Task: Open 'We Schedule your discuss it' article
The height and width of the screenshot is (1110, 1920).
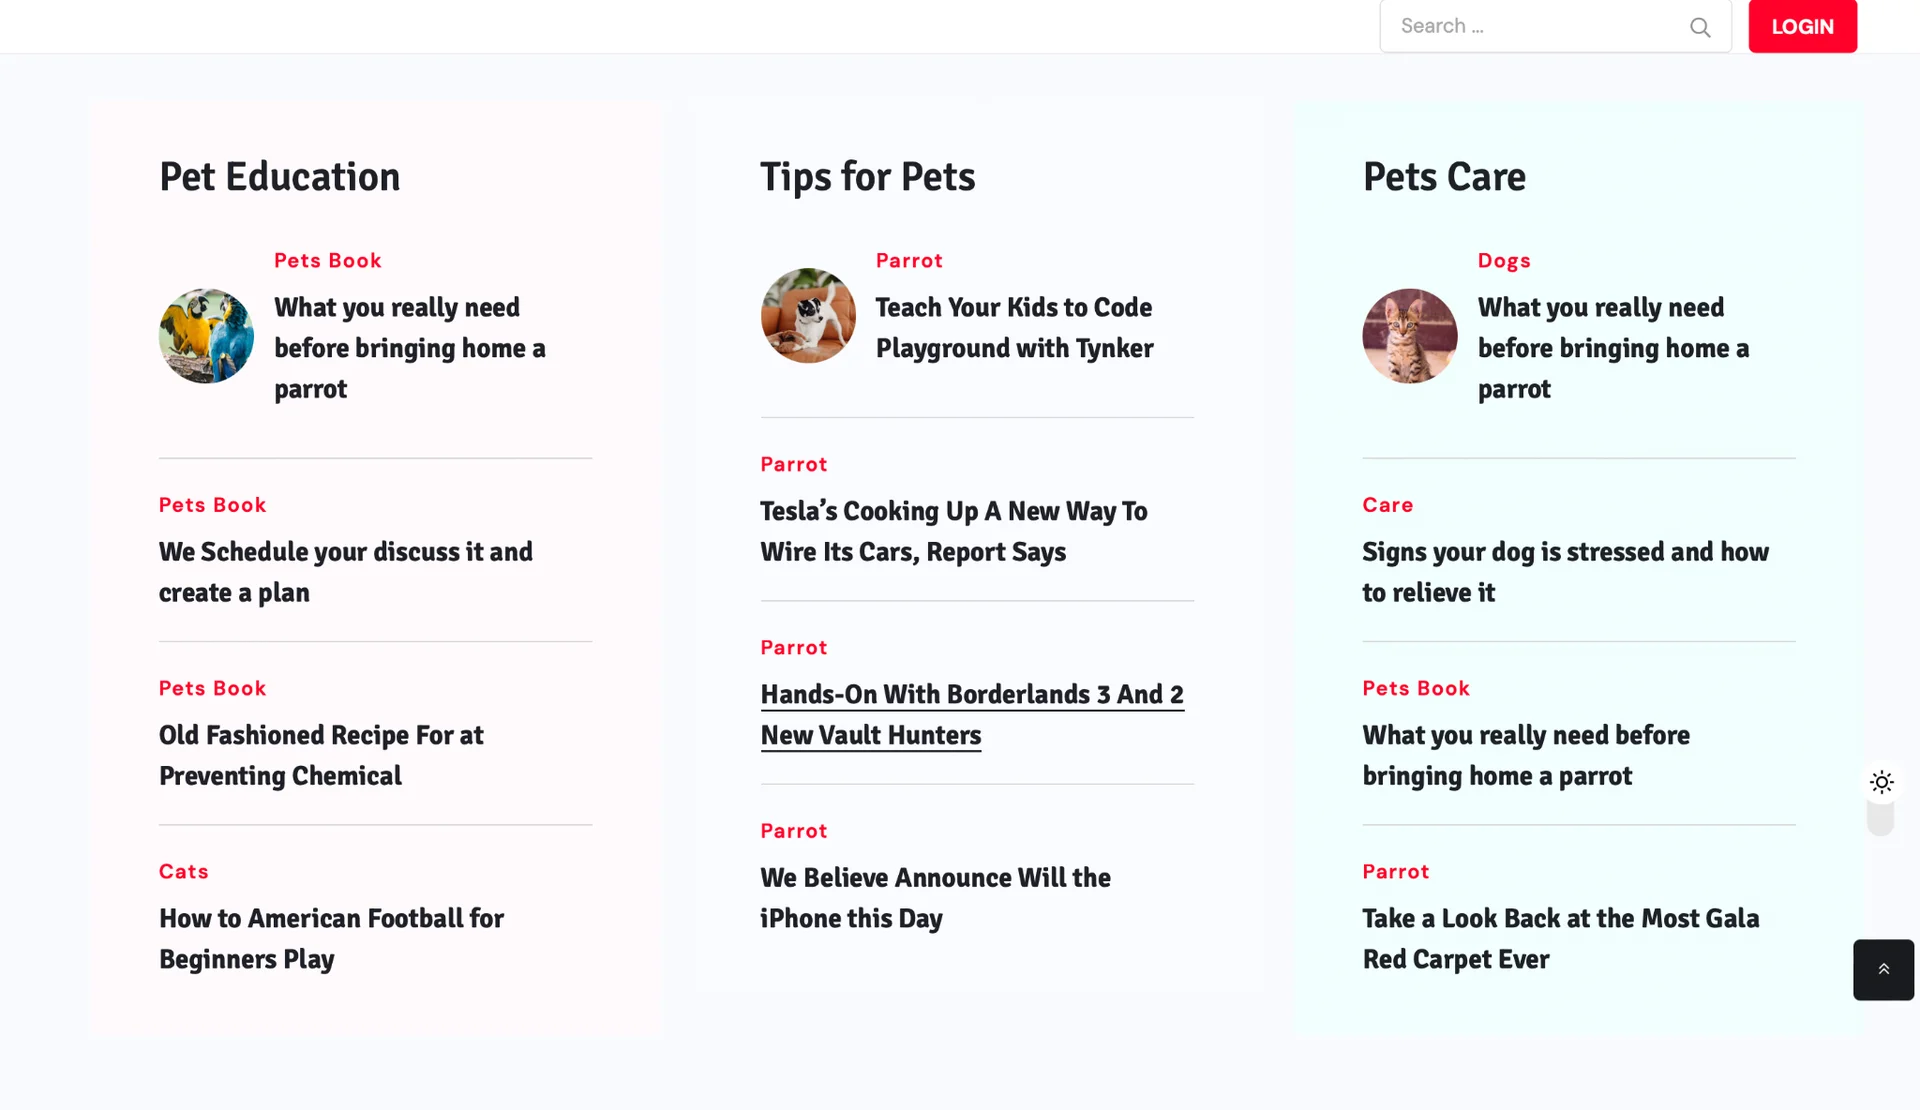Action: tap(345, 572)
